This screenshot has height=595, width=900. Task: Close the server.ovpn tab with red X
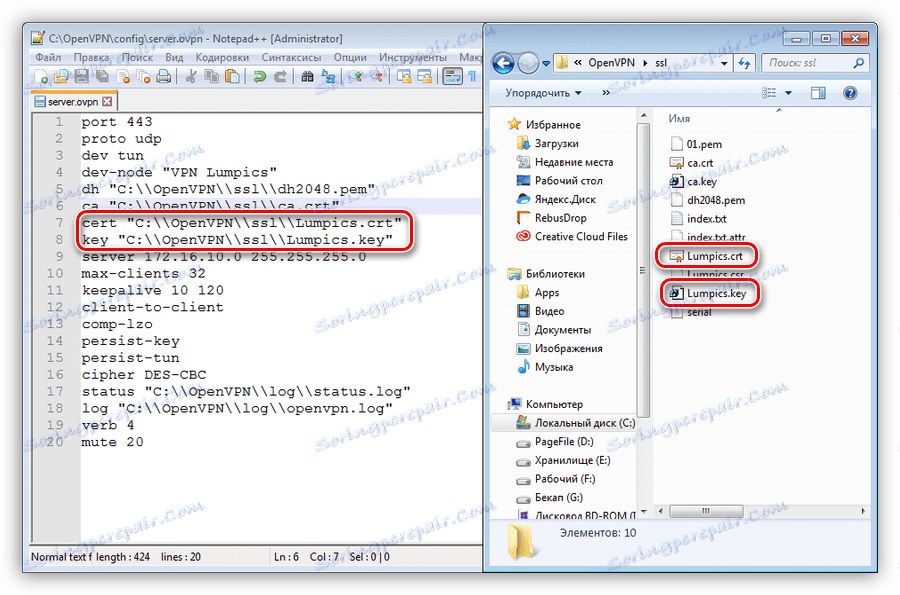[107, 102]
